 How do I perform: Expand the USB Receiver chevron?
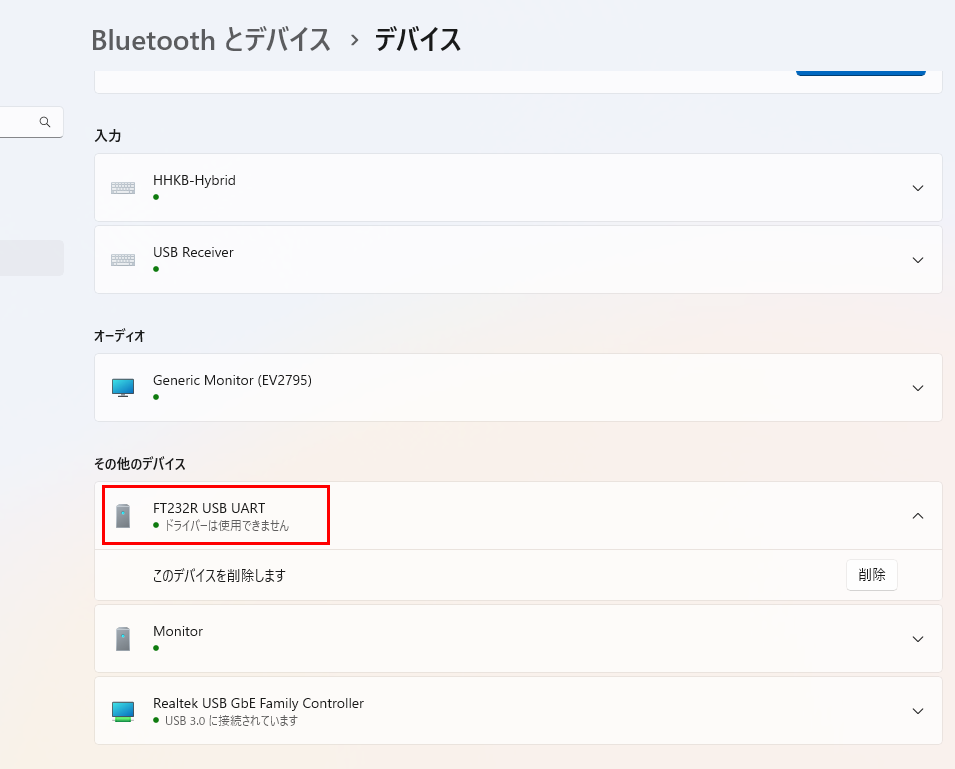coord(918,260)
